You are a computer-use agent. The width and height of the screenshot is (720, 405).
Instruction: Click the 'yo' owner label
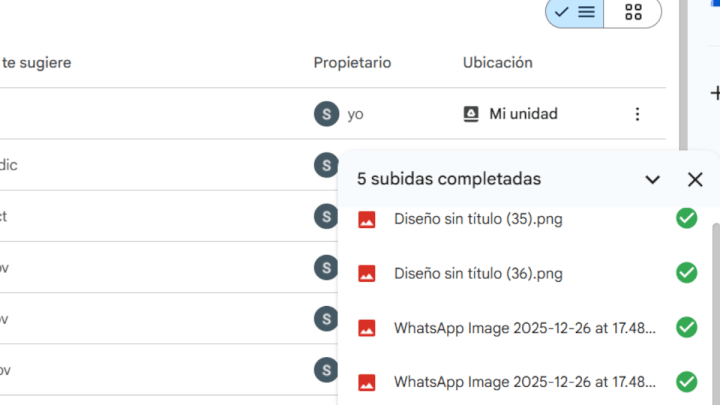[x=355, y=114]
